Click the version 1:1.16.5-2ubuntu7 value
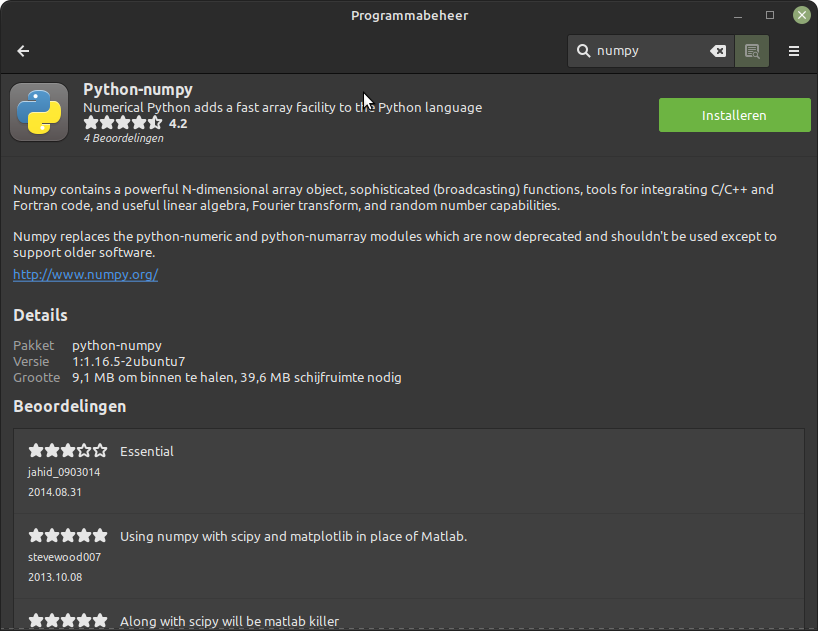The height and width of the screenshot is (631, 818). point(128,361)
